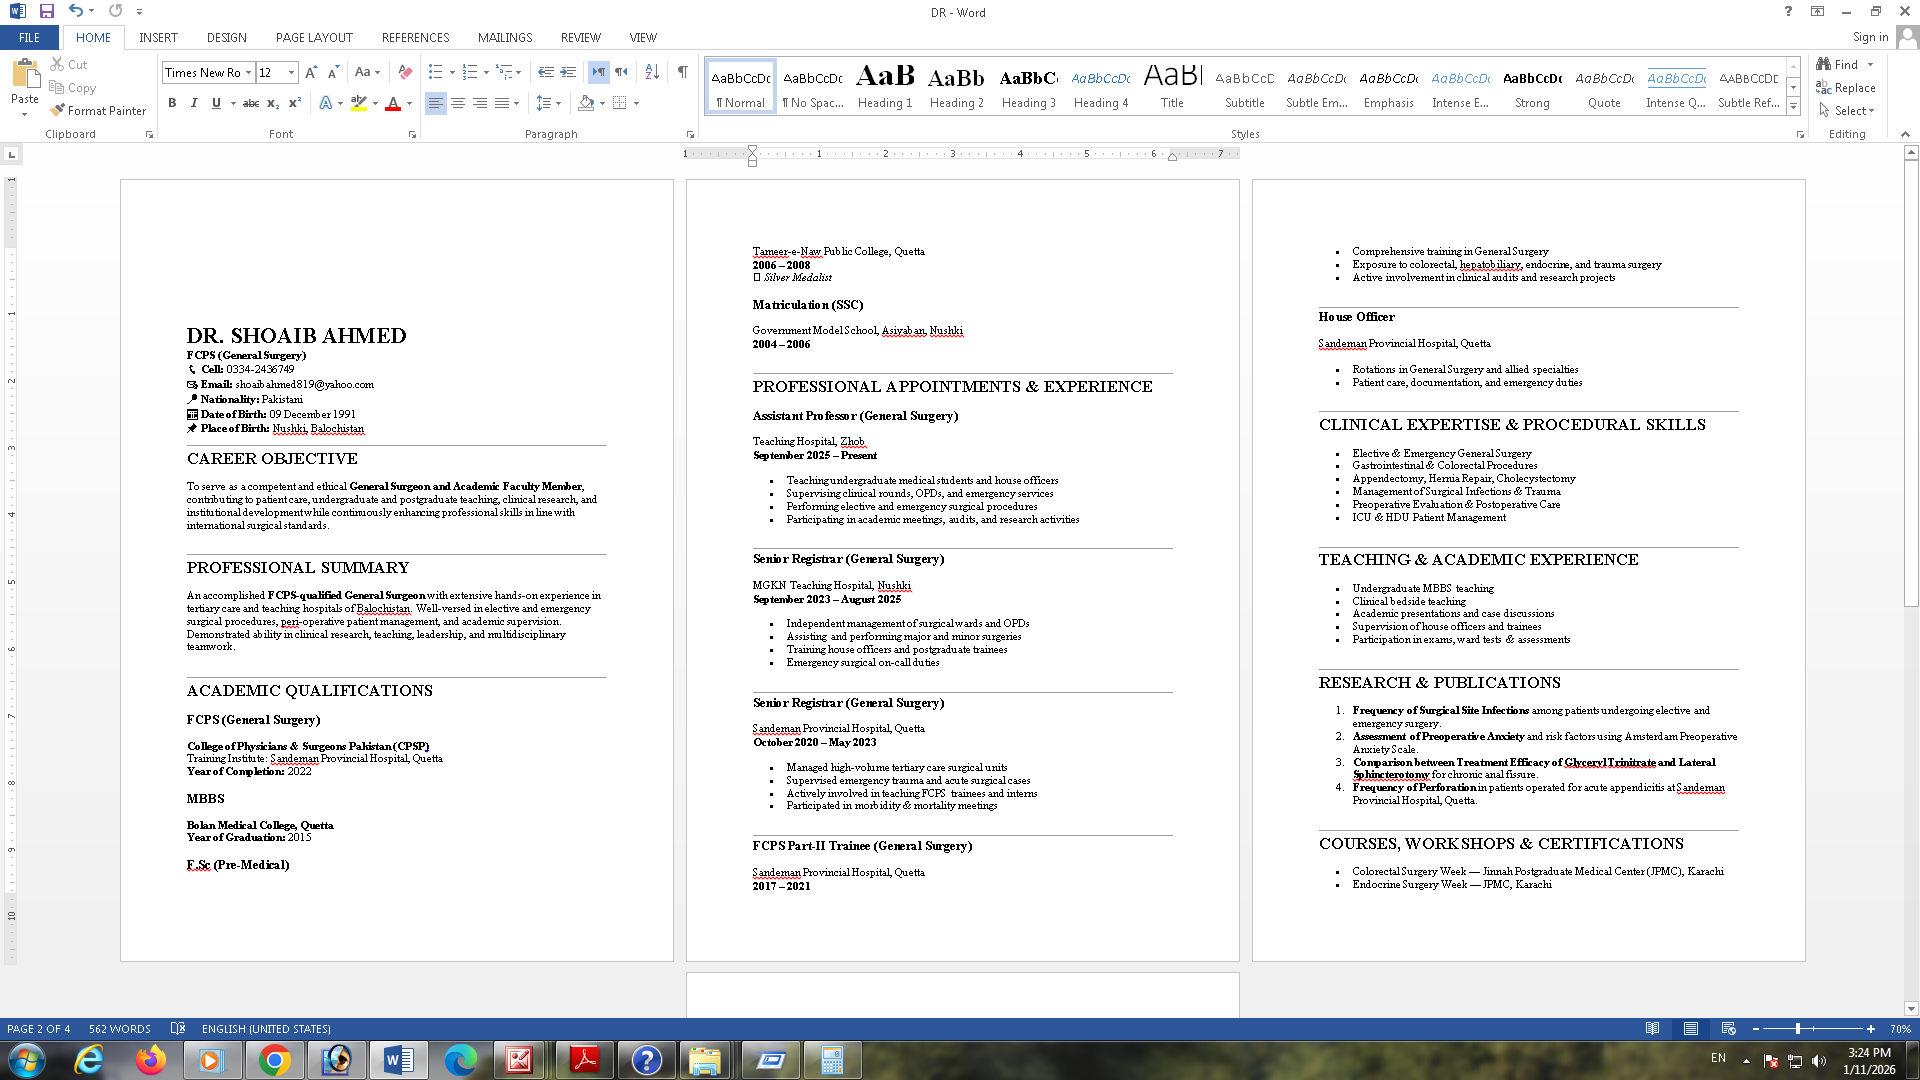
Task: Click the Increase Indent icon
Action: [568, 72]
